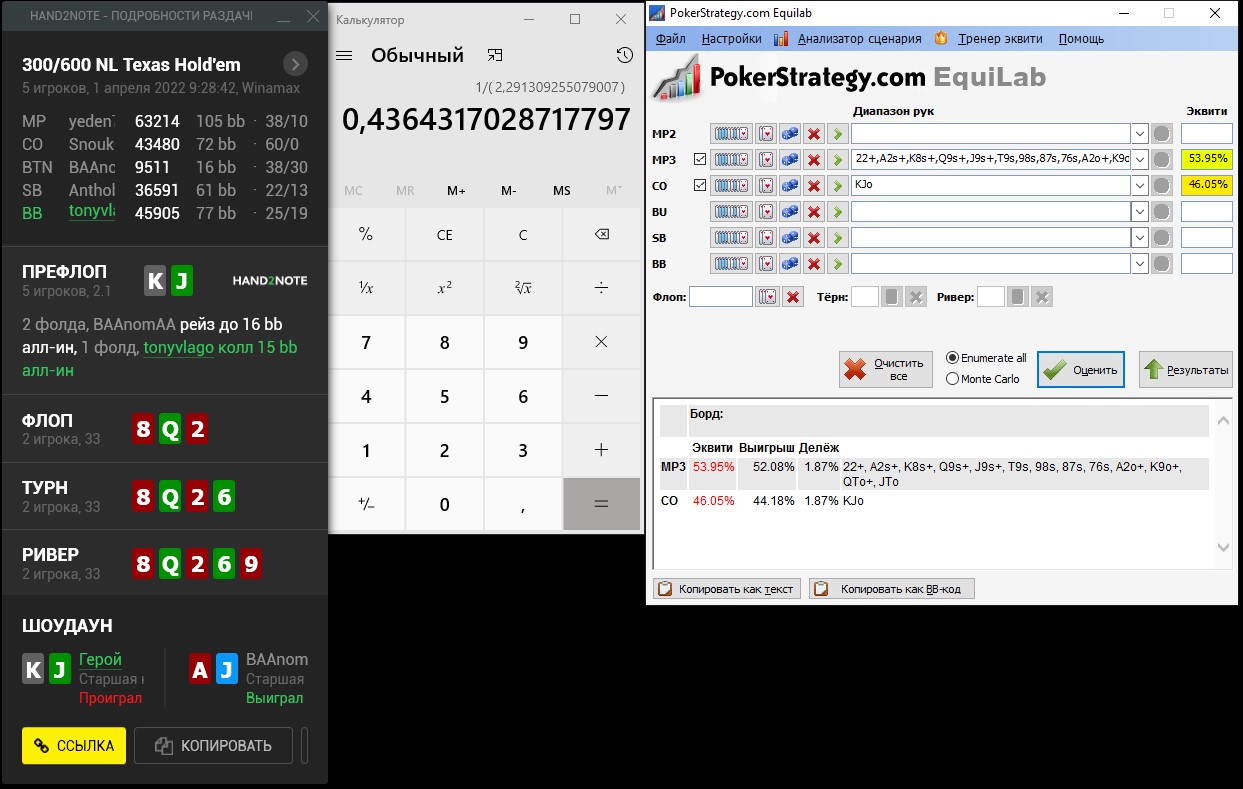Open the Помощь menu in Equilab
The height and width of the screenshot is (789, 1243).
(1081, 39)
